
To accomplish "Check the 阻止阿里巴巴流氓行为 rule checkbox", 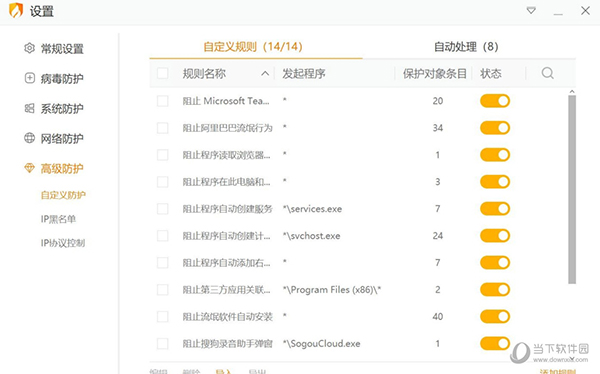I will (x=163, y=128).
